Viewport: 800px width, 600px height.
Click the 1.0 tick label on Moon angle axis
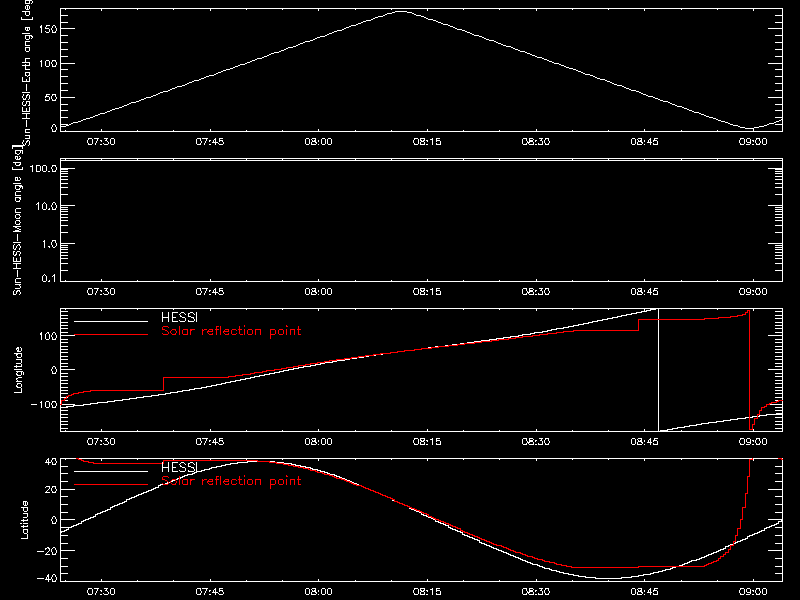coord(49,244)
